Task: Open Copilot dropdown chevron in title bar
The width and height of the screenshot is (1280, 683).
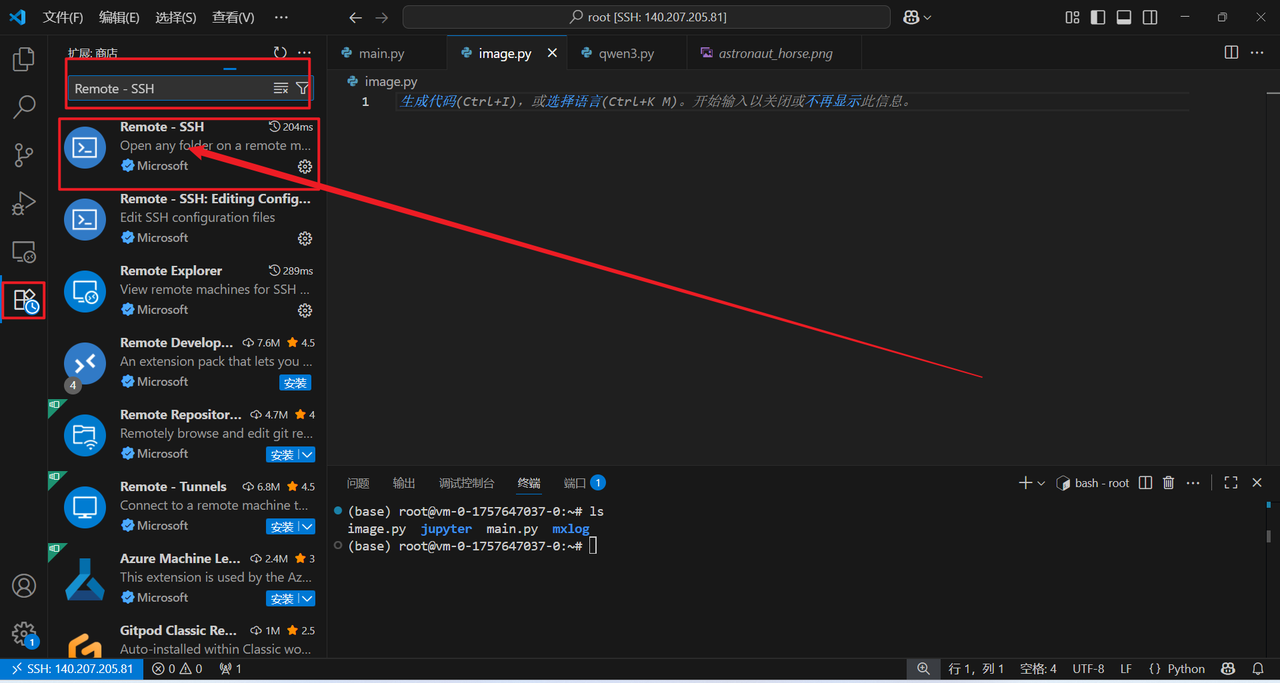Action: point(928,18)
